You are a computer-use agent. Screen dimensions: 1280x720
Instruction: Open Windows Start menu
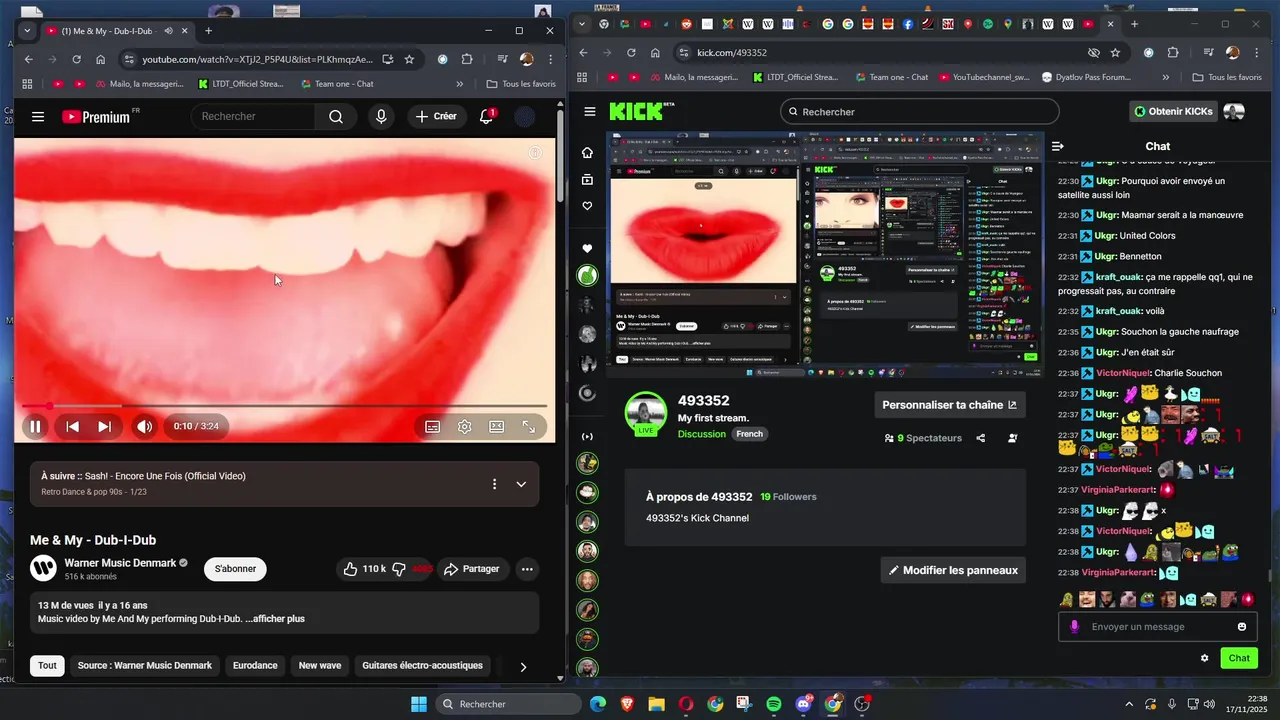[419, 704]
